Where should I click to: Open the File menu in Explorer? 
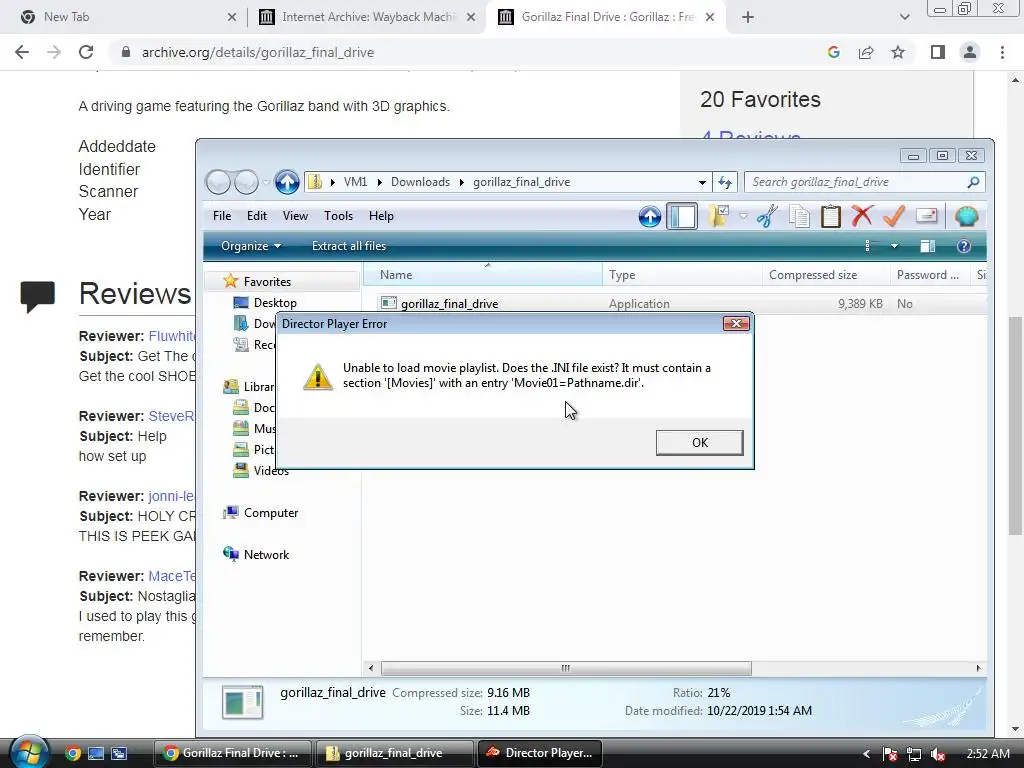222,216
